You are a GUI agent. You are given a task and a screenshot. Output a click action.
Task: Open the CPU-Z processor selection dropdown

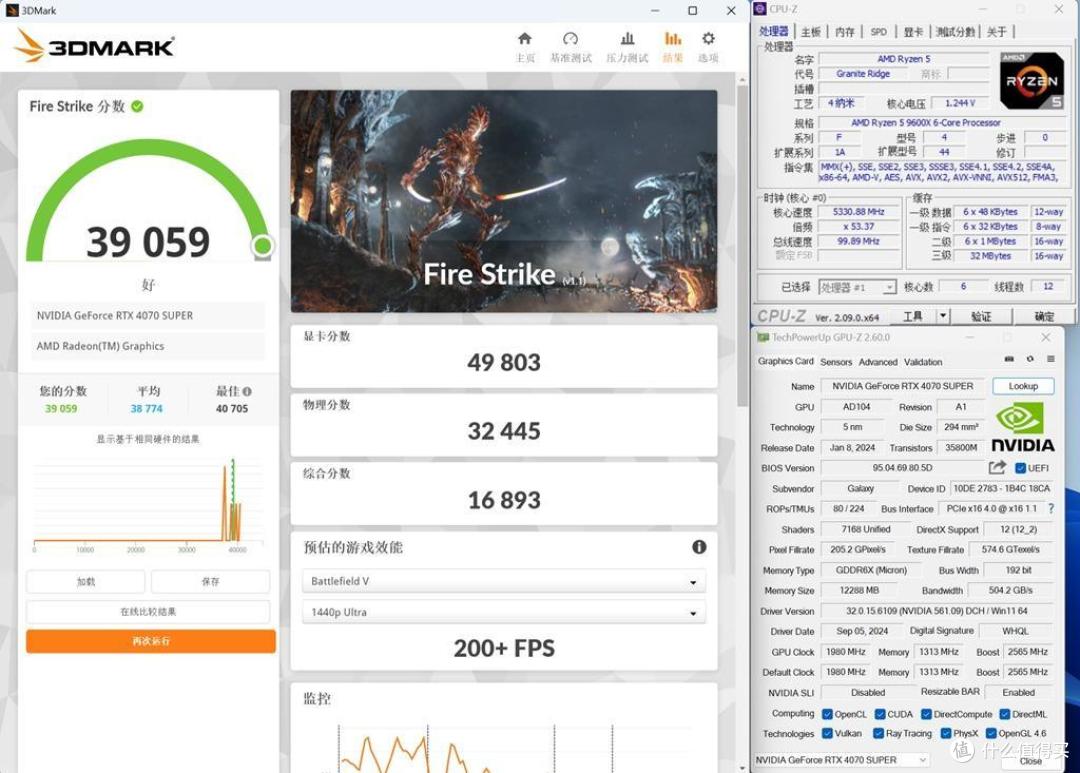[857, 287]
